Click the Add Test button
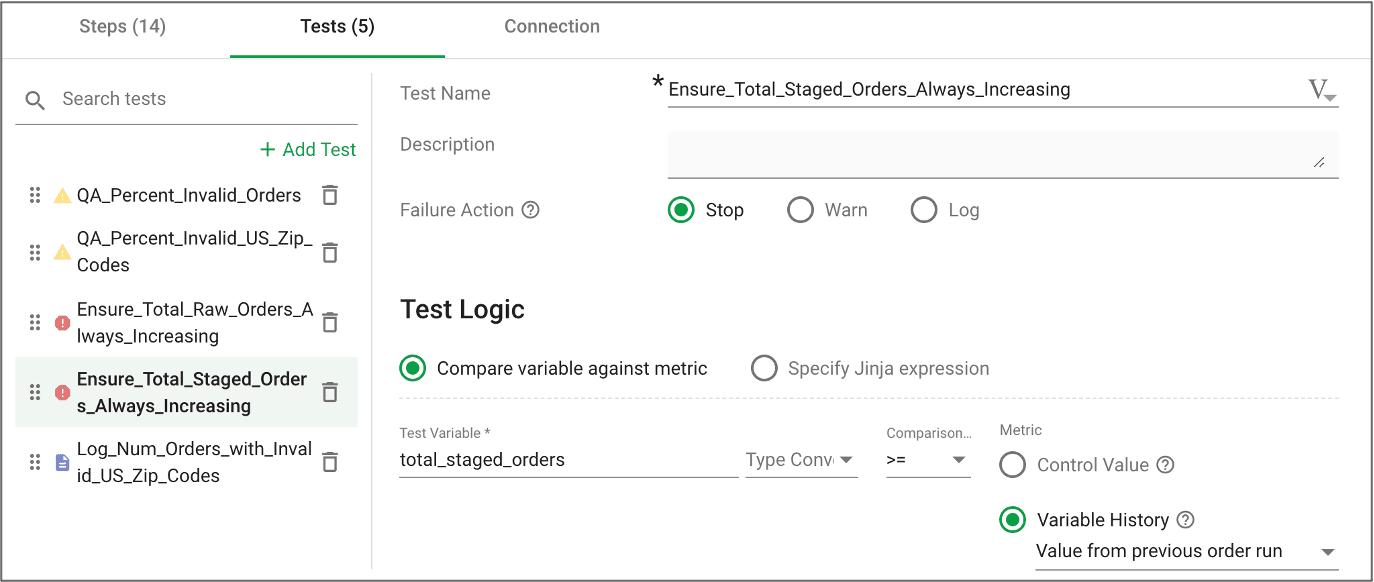1374x582 pixels. [308, 149]
